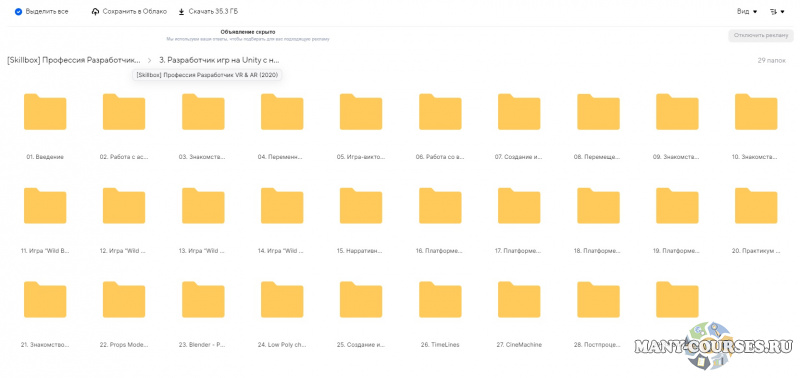Go to [Skillbox] Профессия Разработчик breadcrumb

(x=74, y=60)
